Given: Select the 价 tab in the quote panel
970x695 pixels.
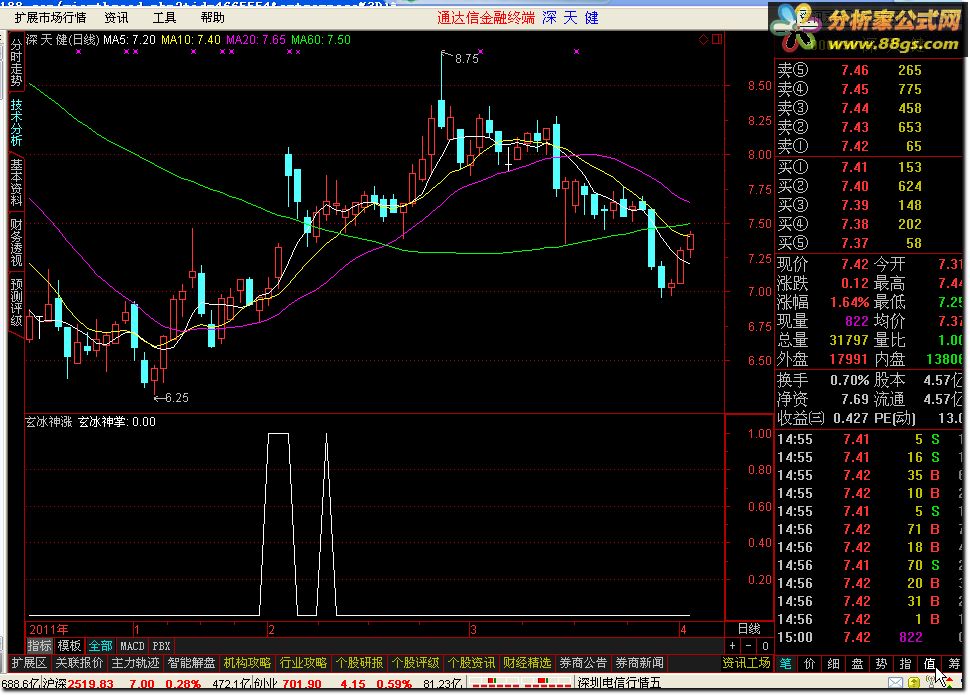Looking at the screenshot, I should [x=809, y=663].
